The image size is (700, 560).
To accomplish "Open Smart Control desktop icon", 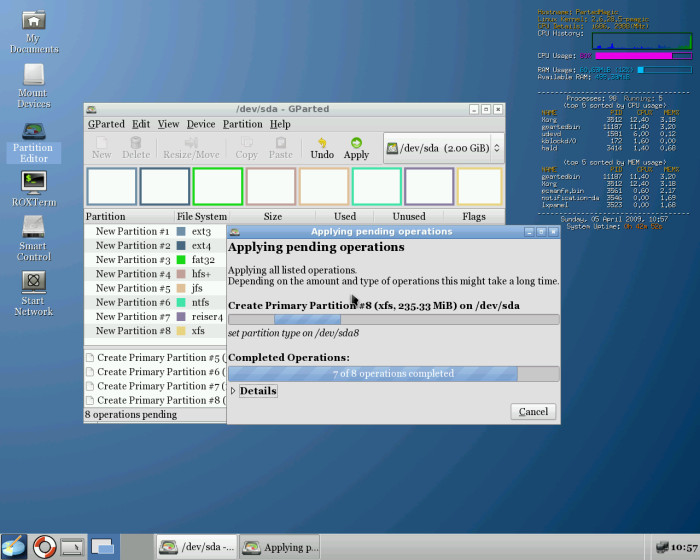I will click(x=34, y=238).
